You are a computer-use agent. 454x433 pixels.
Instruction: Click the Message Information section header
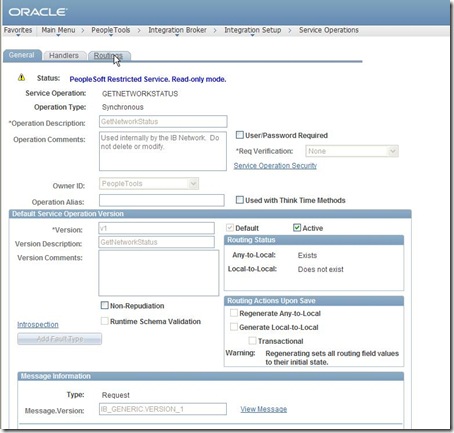click(211, 376)
